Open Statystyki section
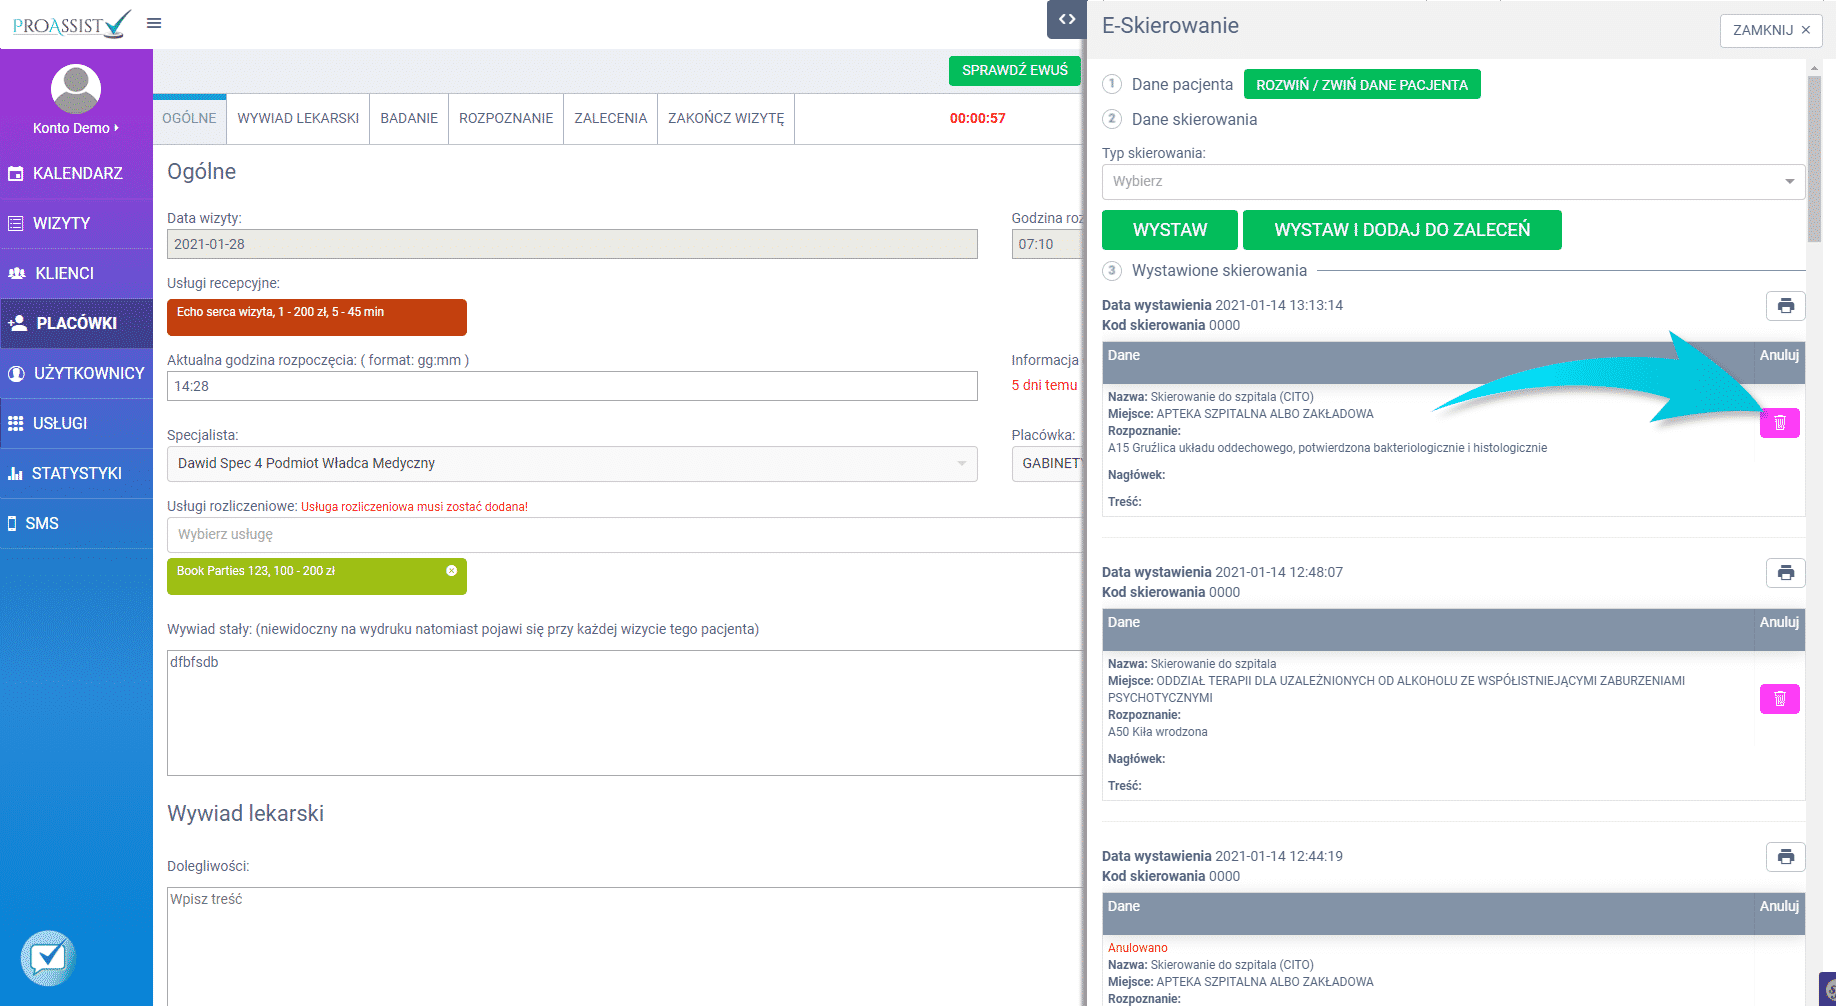Screen dimensions: 1836x1006 (76, 473)
